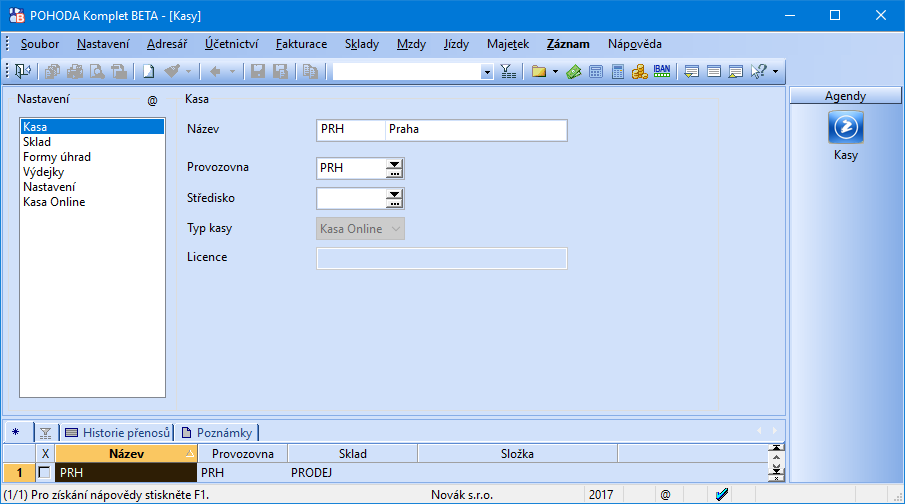
Task: Open the yellow folder toolbar icon
Action: tap(539, 71)
